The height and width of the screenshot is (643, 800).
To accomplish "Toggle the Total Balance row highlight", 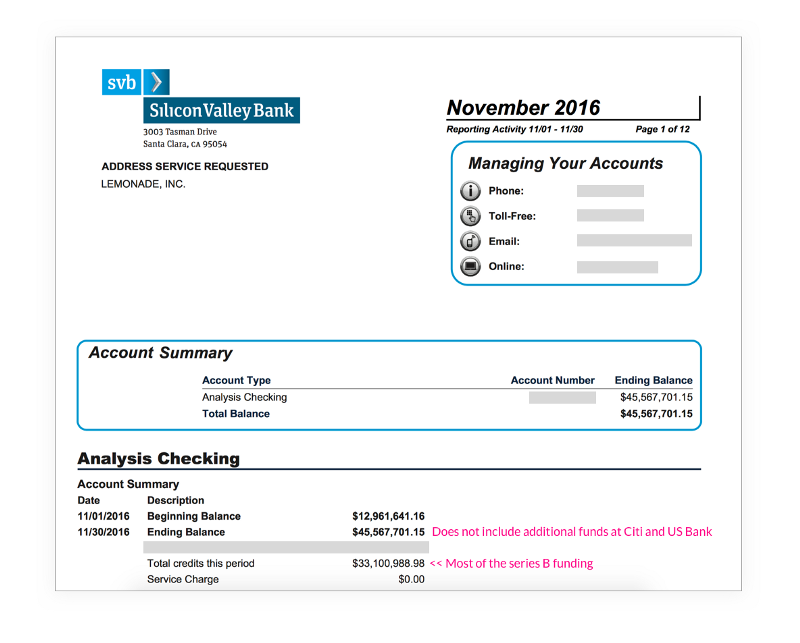I will pos(233,413).
